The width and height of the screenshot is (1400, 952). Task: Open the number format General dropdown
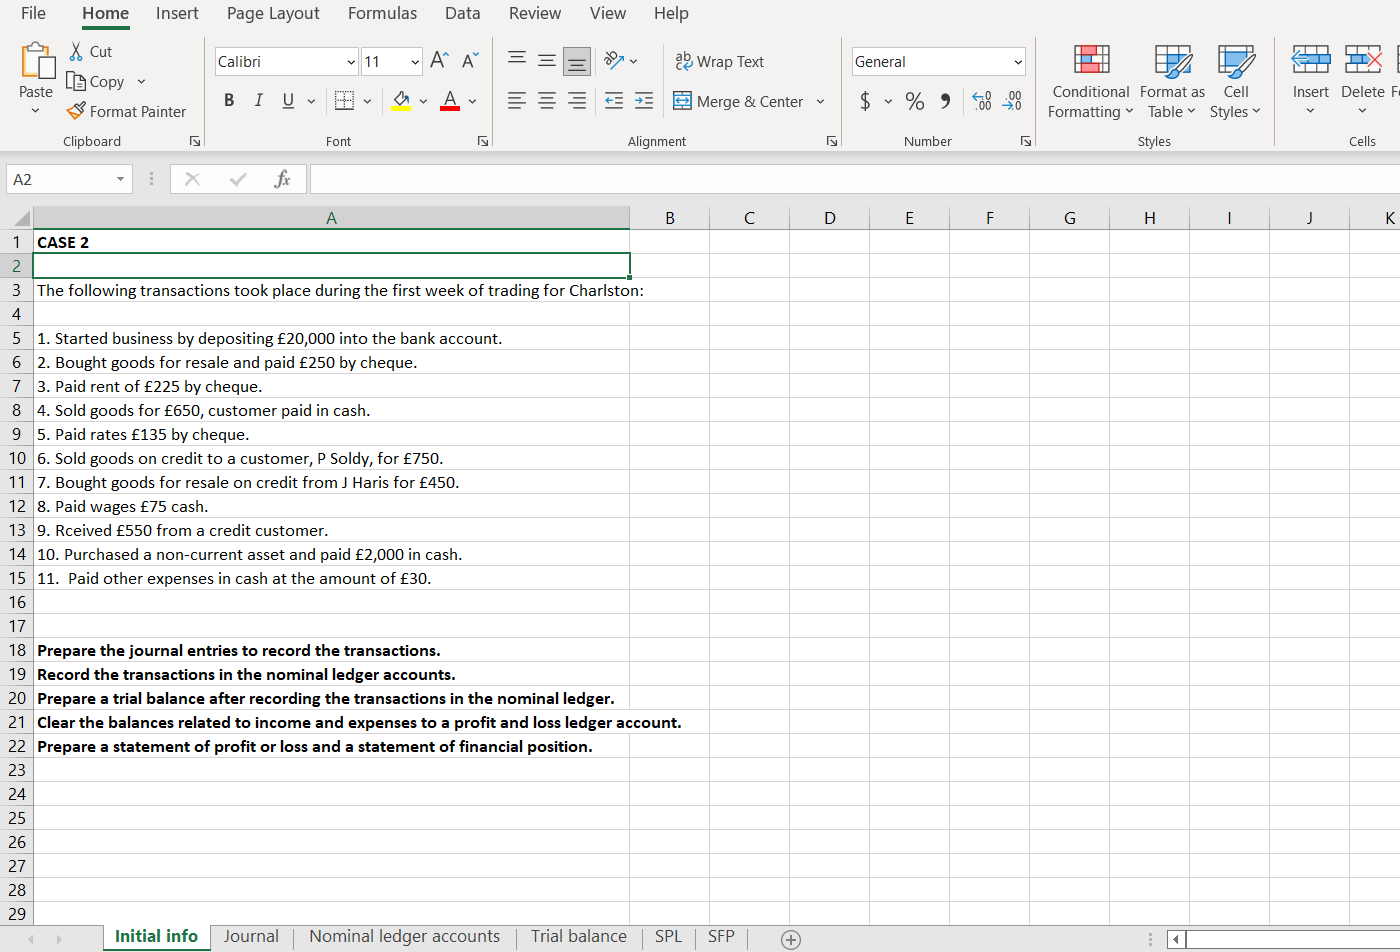coord(1018,62)
